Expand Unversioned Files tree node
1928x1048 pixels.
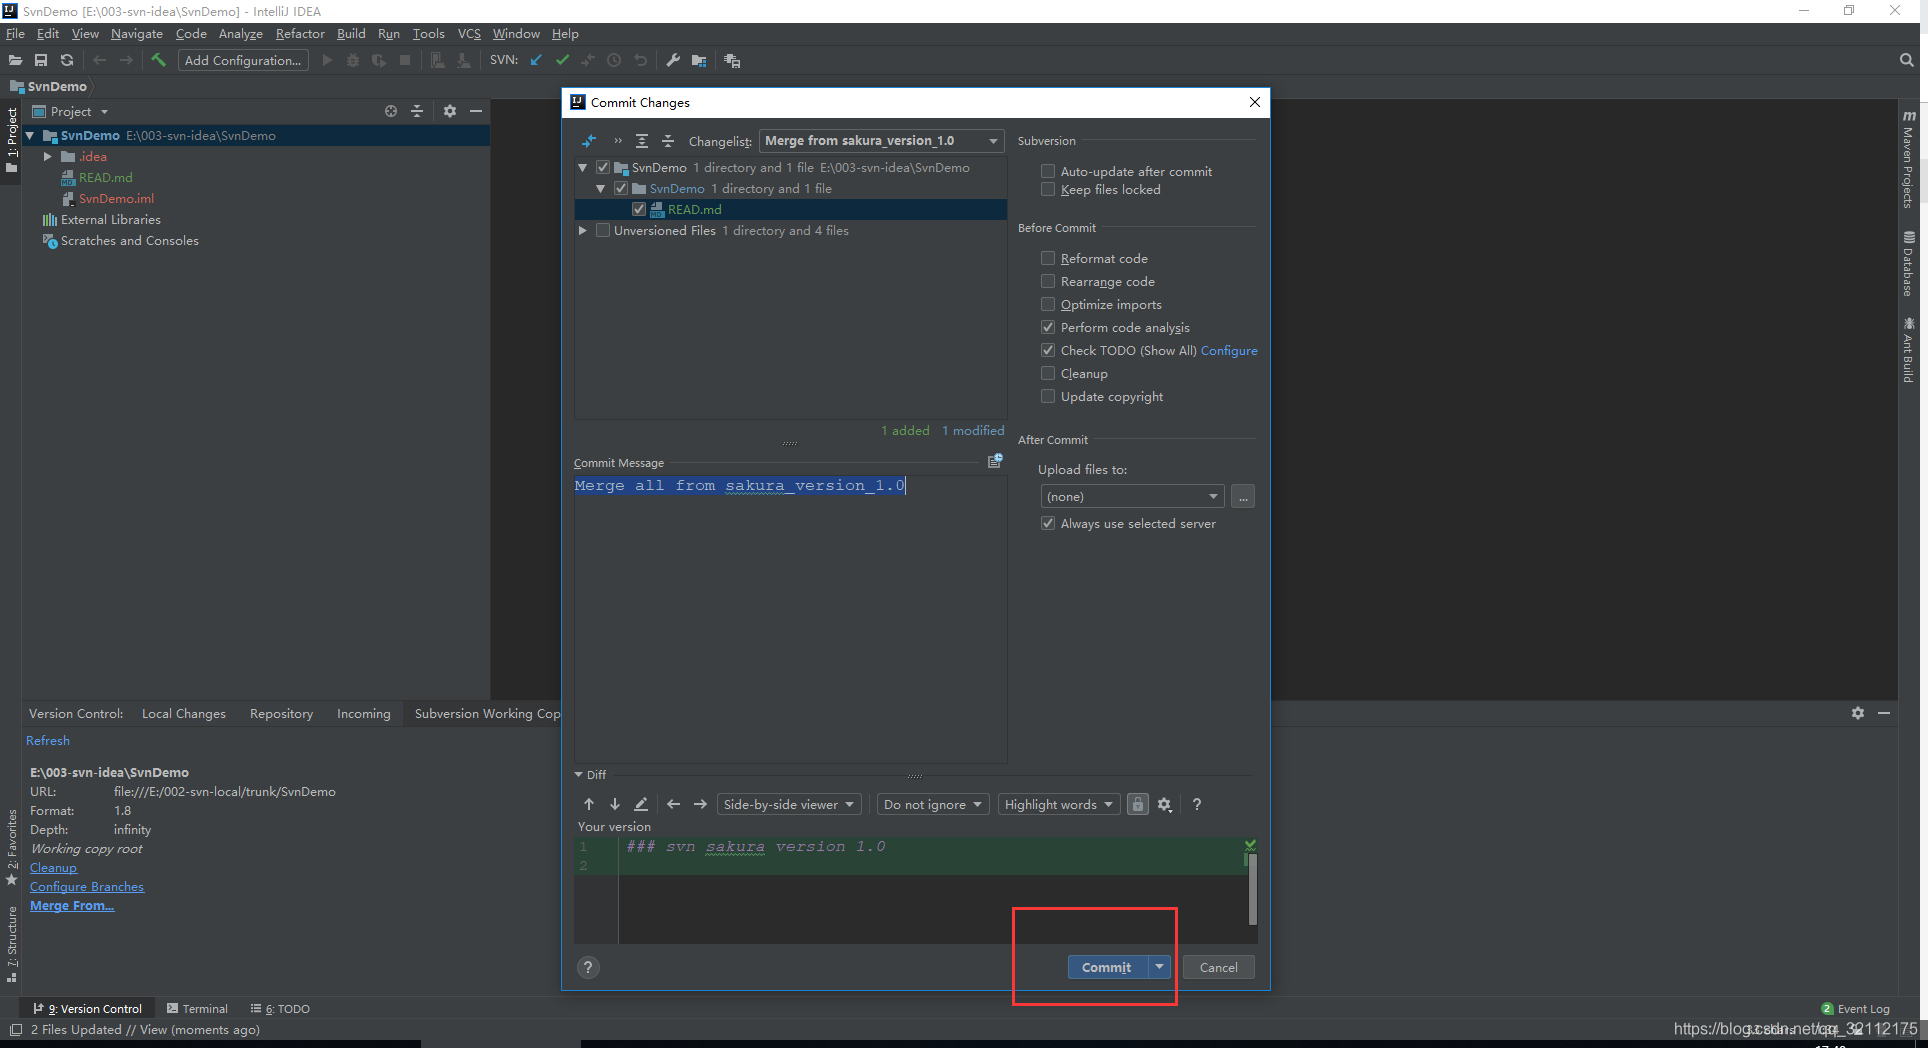click(x=583, y=230)
